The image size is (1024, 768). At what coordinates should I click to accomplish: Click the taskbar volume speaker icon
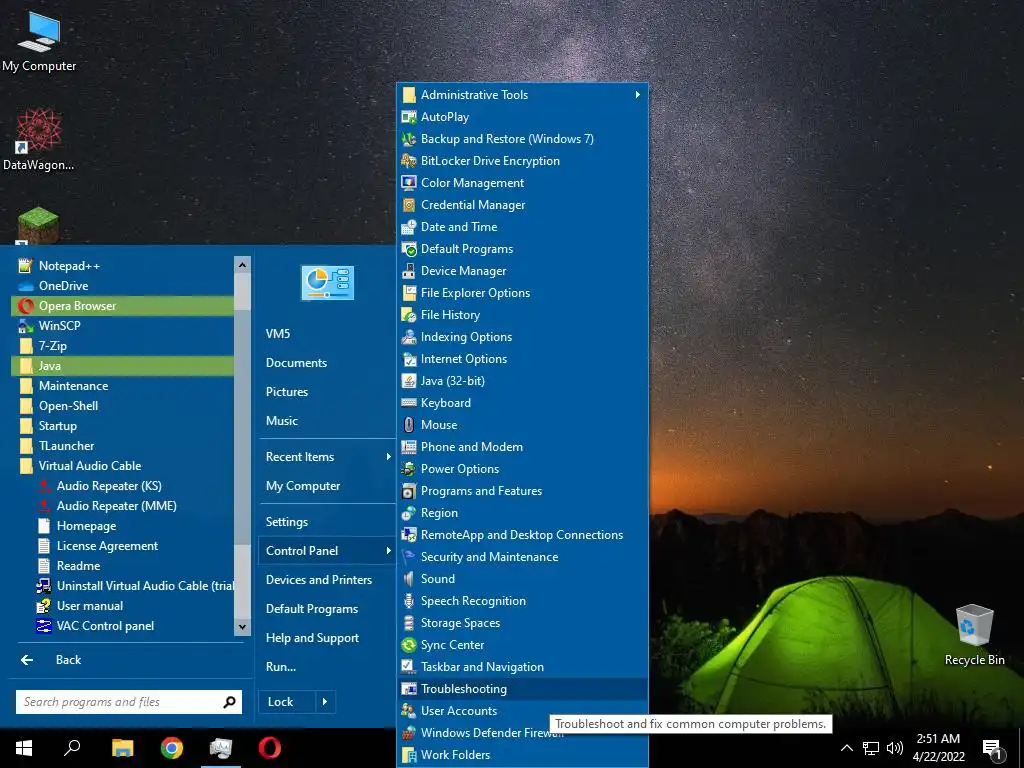[x=895, y=748]
